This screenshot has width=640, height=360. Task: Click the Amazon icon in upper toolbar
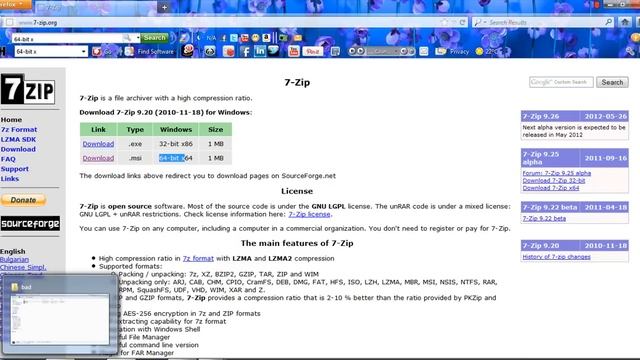pyautogui.click(x=266, y=38)
